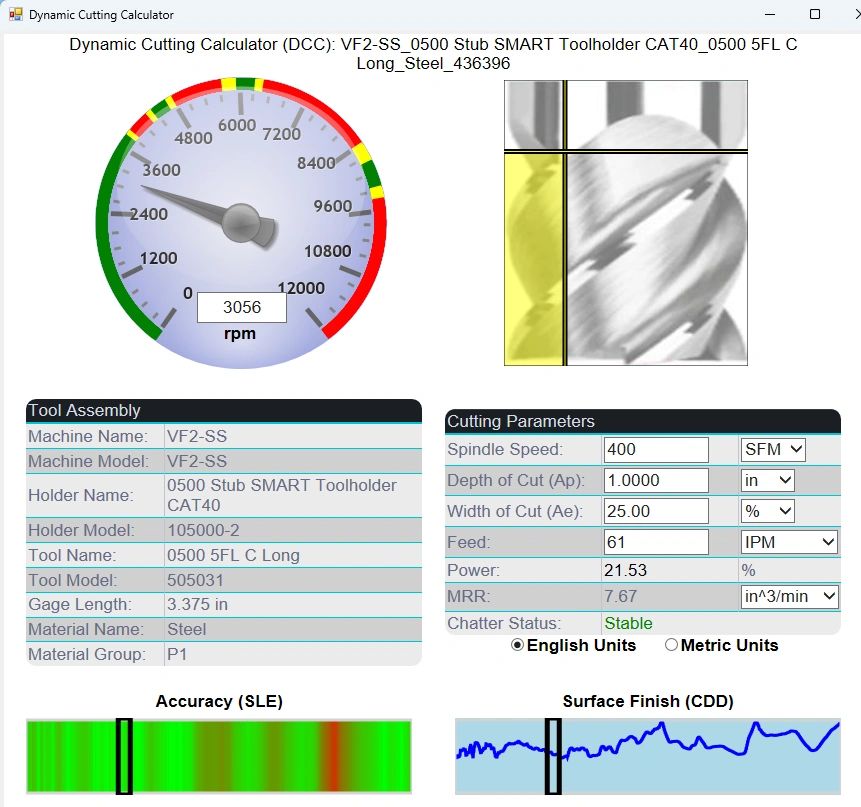861x807 pixels.
Task: Open the SFM spindle speed unit dropdown
Action: [x=772, y=450]
